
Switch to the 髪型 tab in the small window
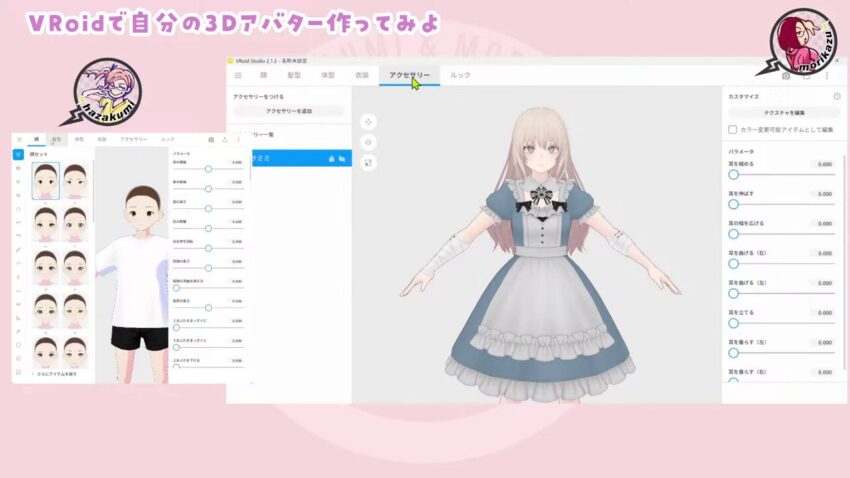click(x=56, y=139)
